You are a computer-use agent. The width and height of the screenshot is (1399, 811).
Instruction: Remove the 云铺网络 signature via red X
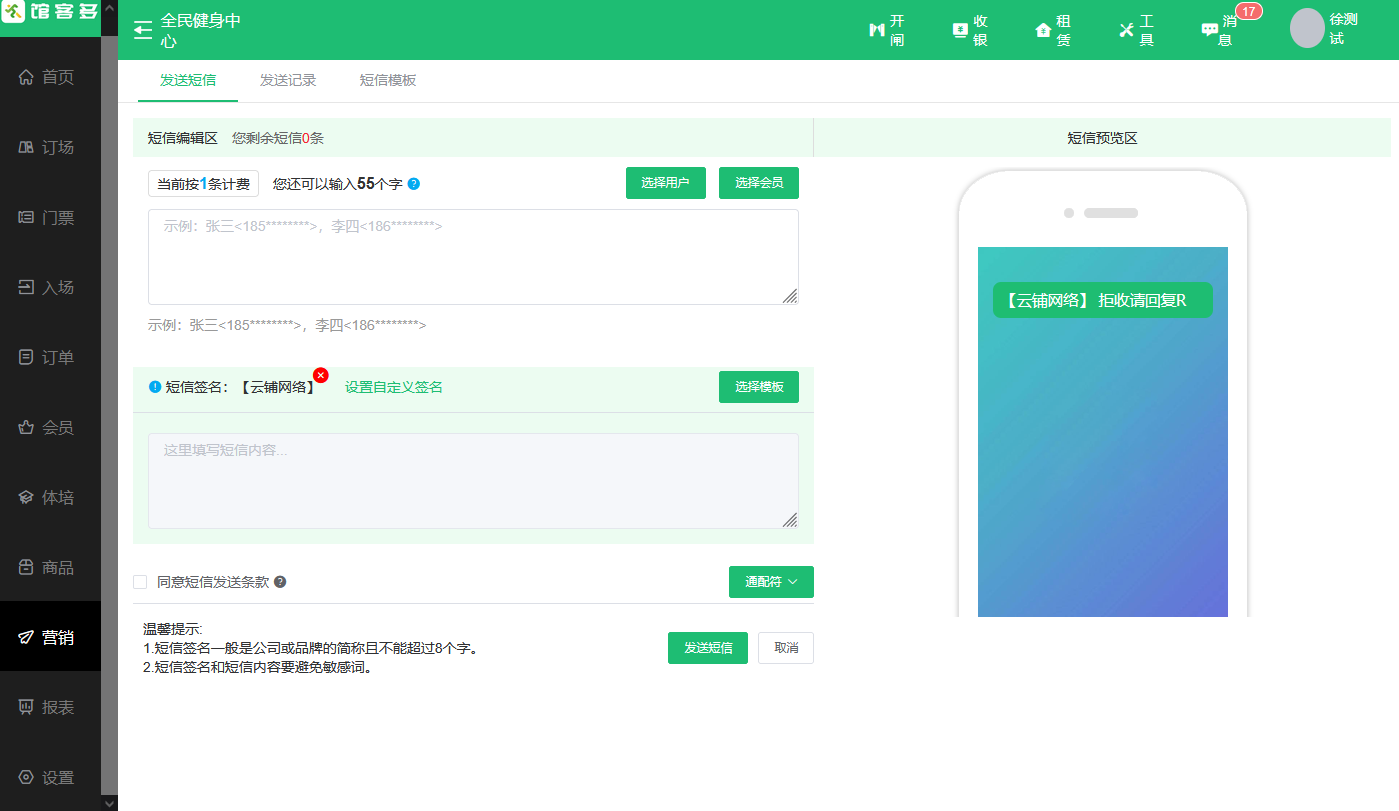click(x=321, y=375)
